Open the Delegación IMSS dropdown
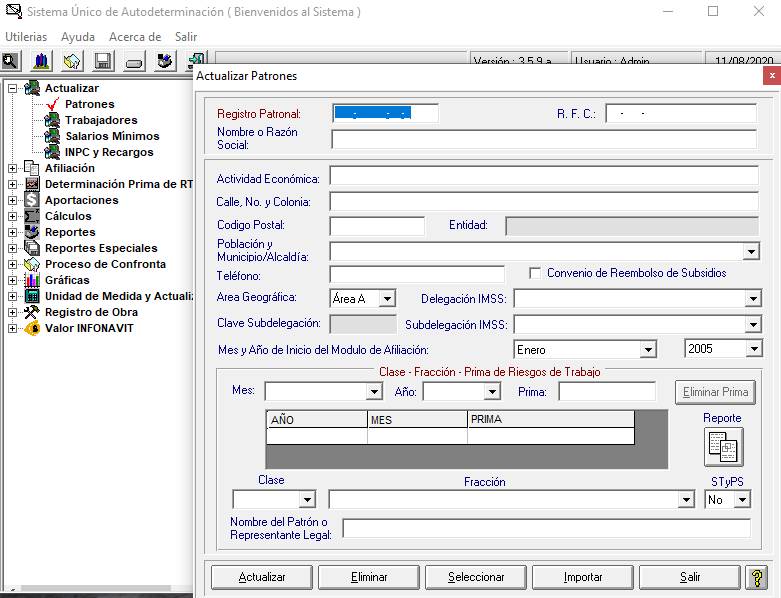Screen dimensions: 781x598 coord(752,298)
